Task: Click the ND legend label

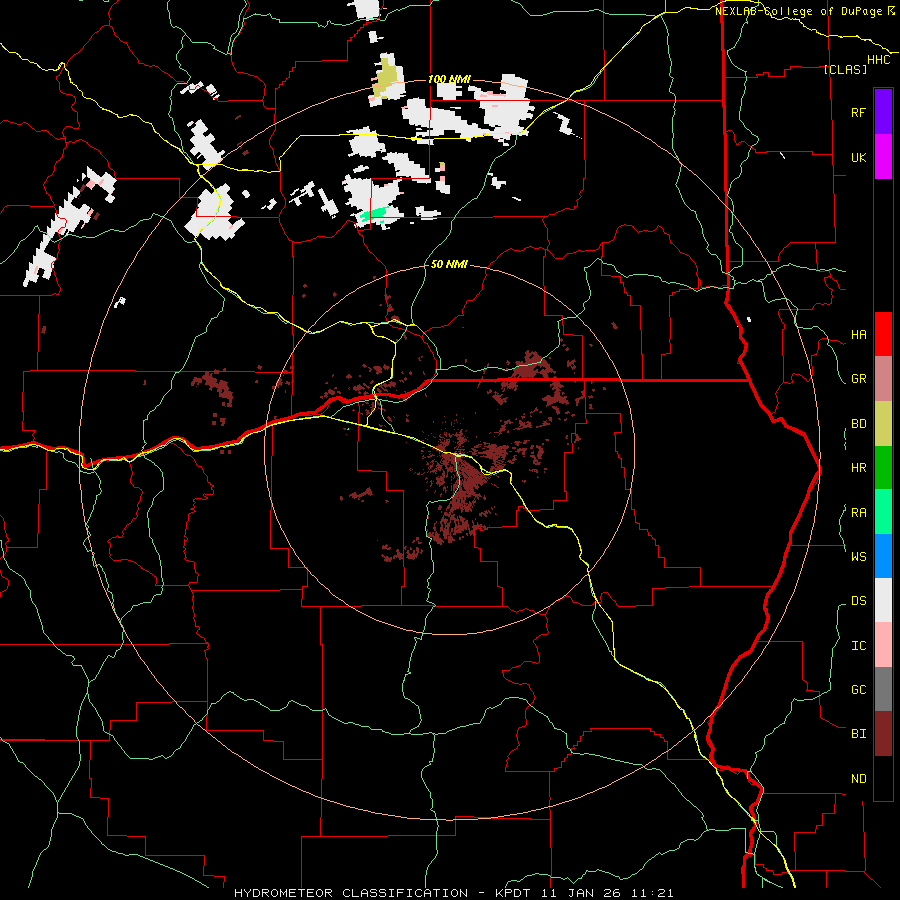Action: [858, 779]
